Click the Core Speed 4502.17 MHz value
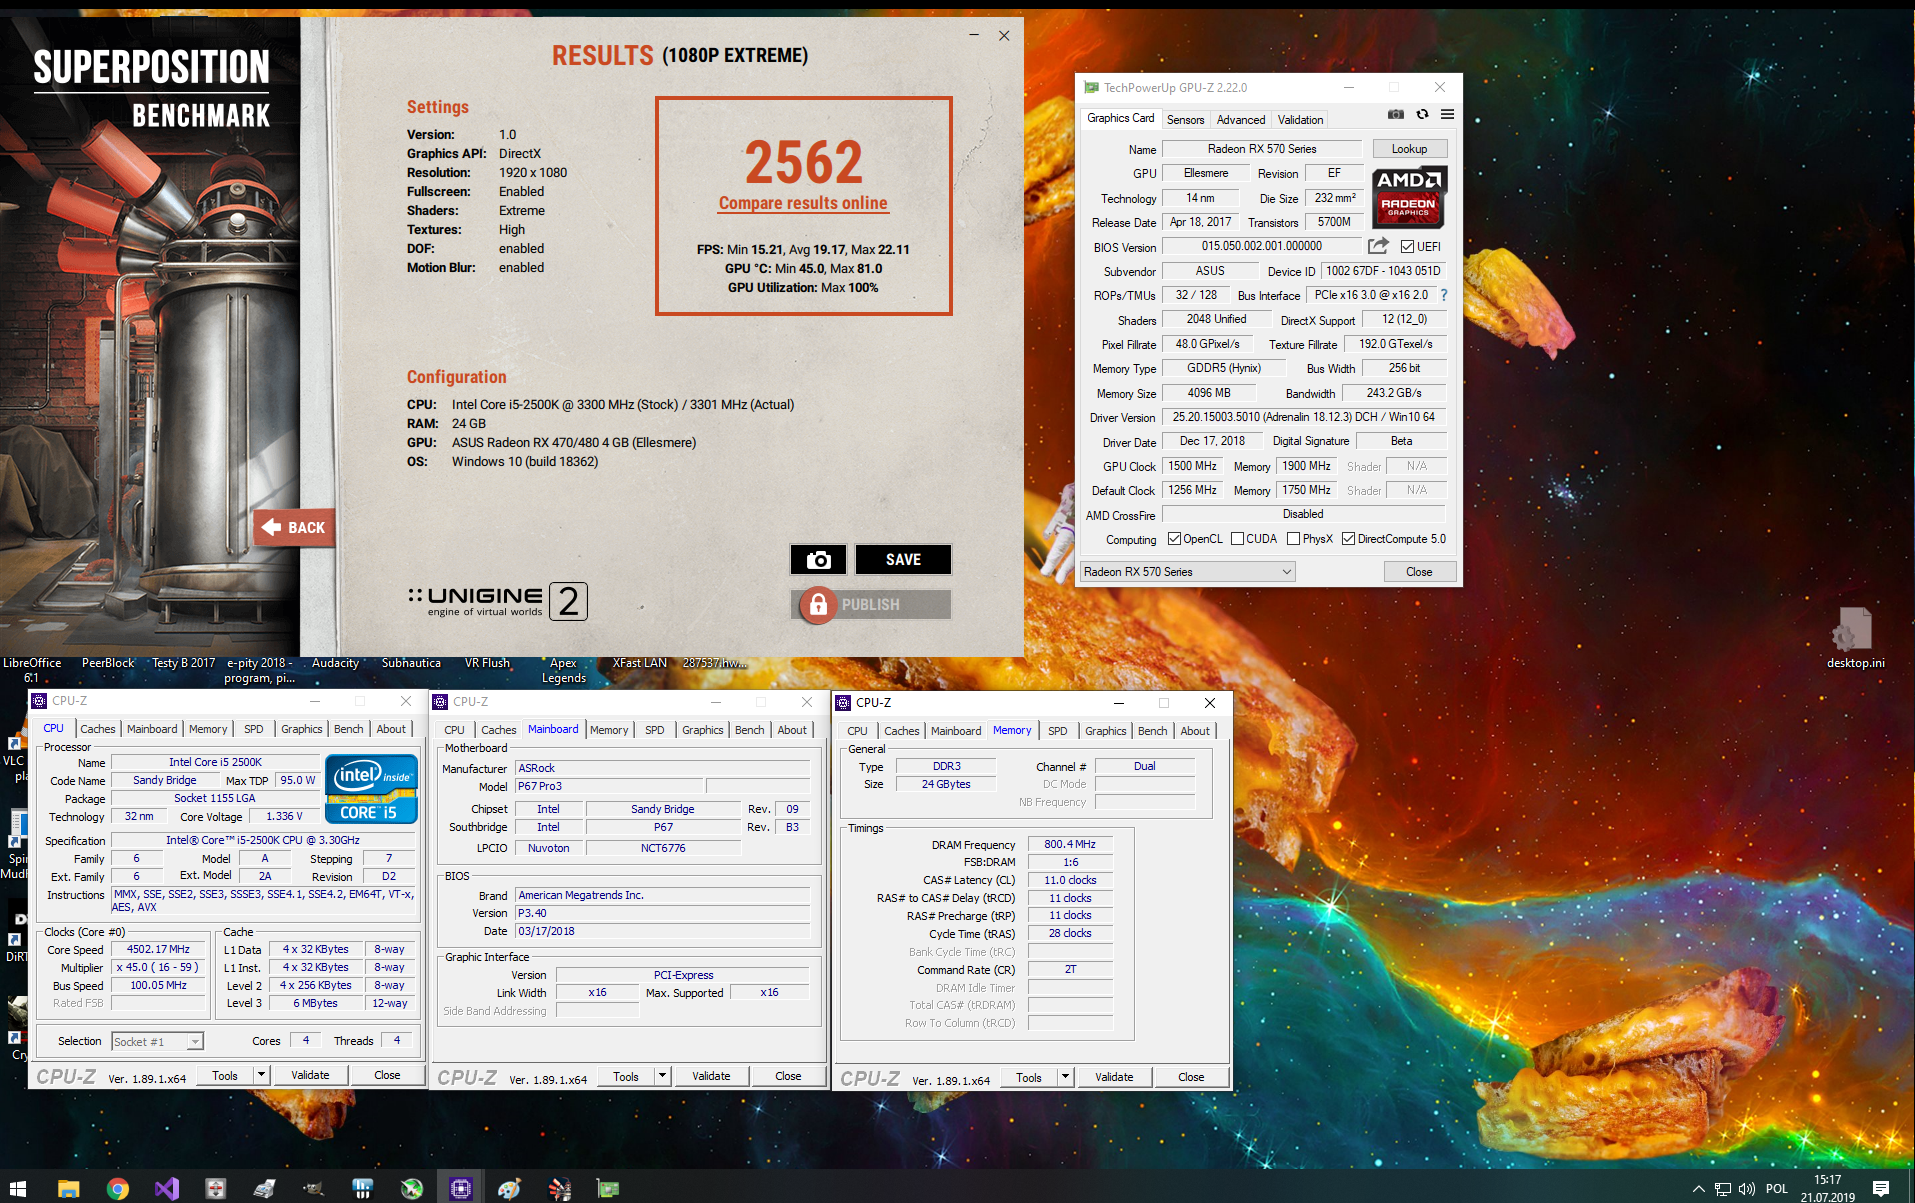This screenshot has height=1203, width=1915. click(x=158, y=949)
